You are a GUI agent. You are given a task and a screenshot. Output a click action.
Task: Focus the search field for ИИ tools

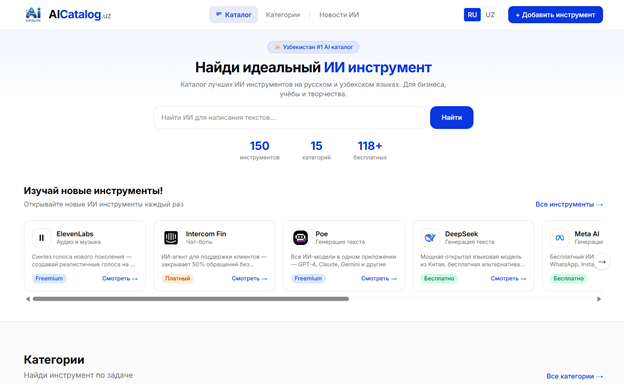(x=290, y=117)
